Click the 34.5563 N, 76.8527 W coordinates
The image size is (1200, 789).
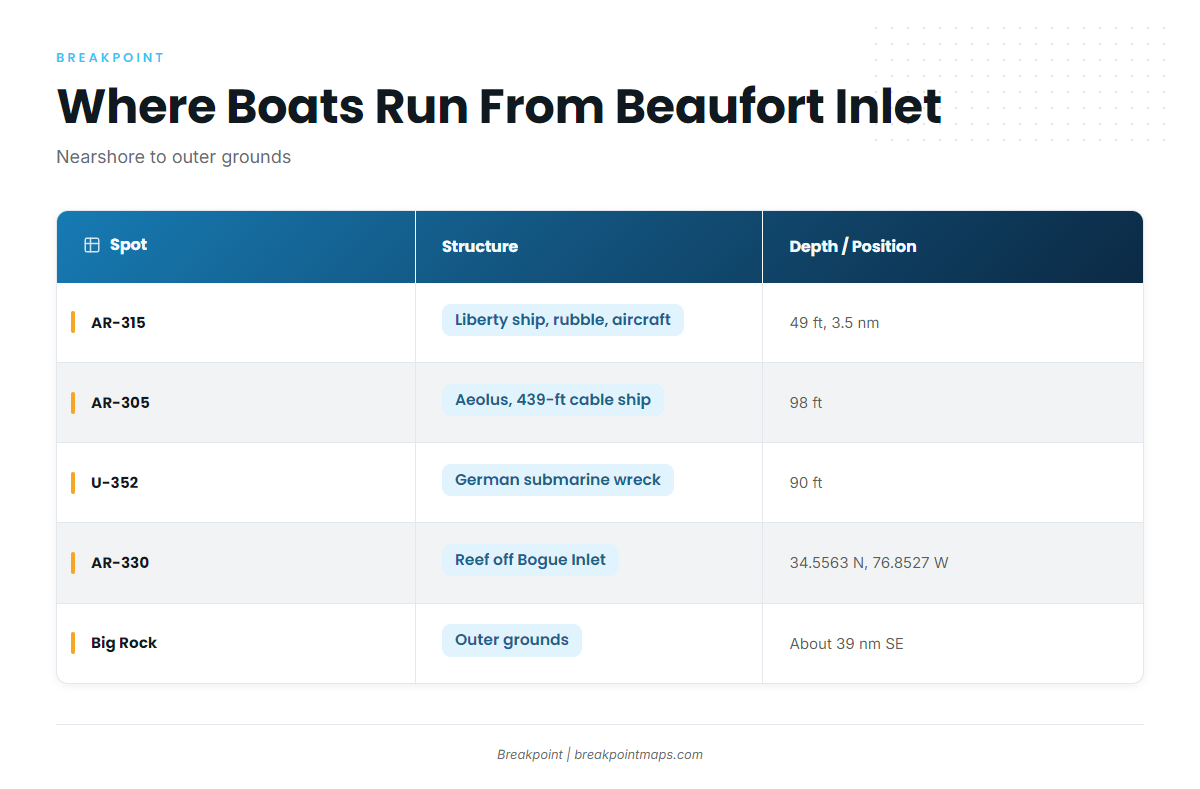coord(869,563)
